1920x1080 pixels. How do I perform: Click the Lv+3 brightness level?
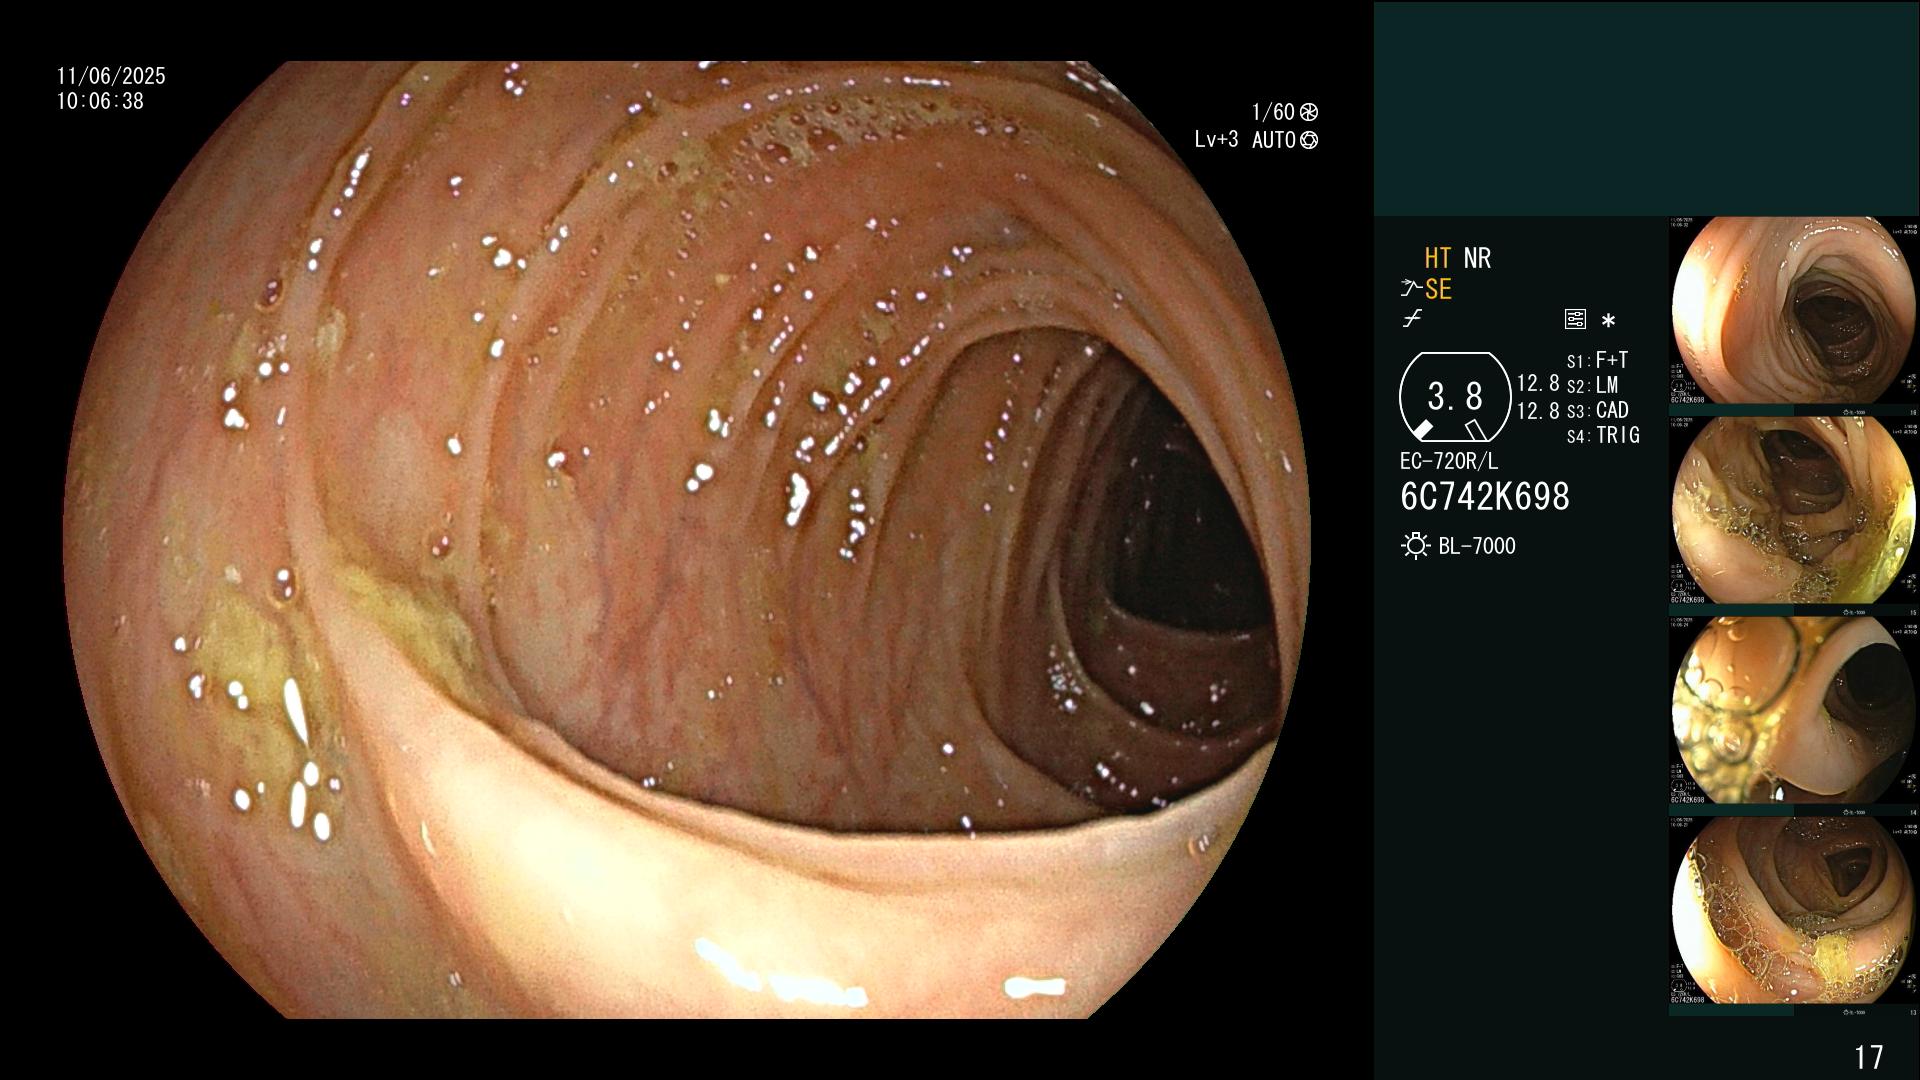(x=1216, y=140)
